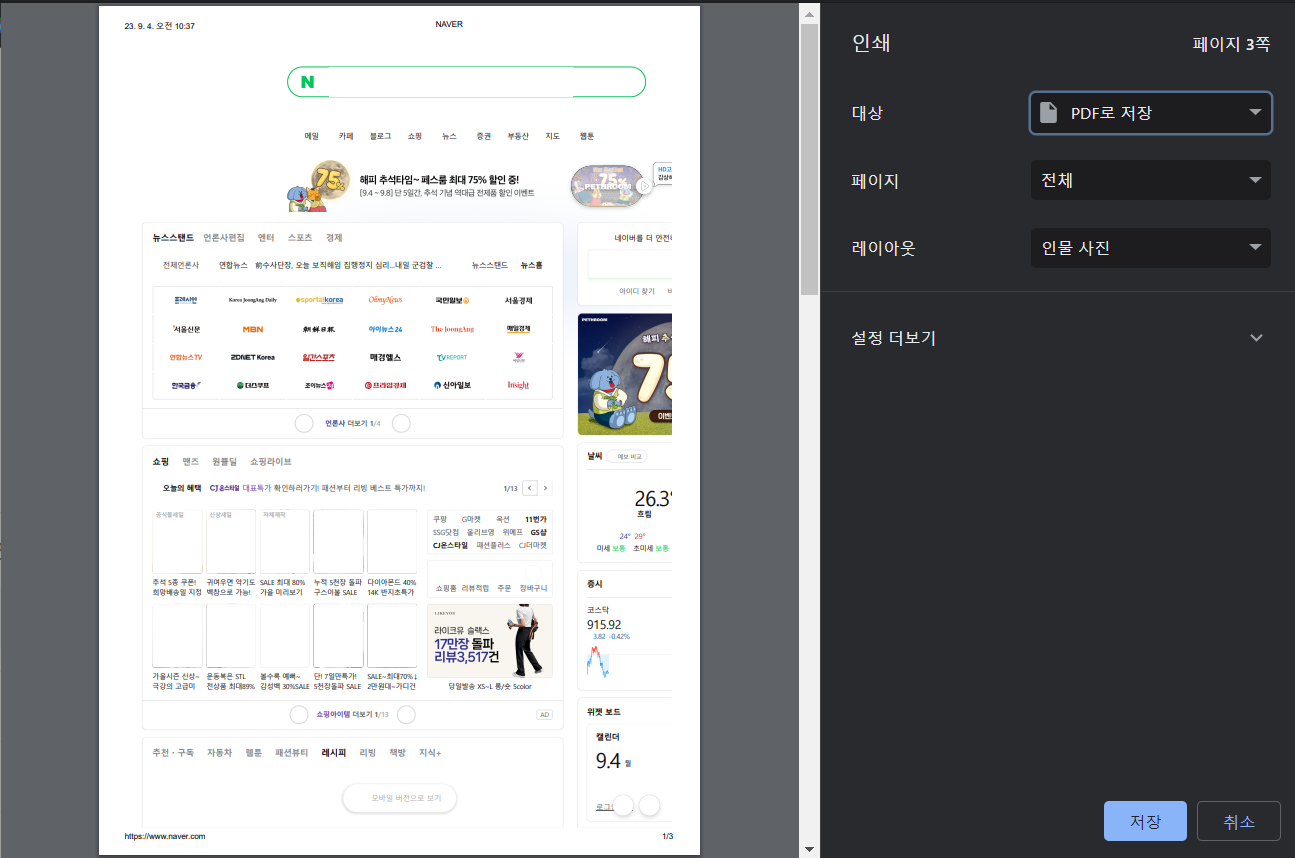Click the 프라임경제 logo
This screenshot has height=858, width=1295.
(x=385, y=385)
